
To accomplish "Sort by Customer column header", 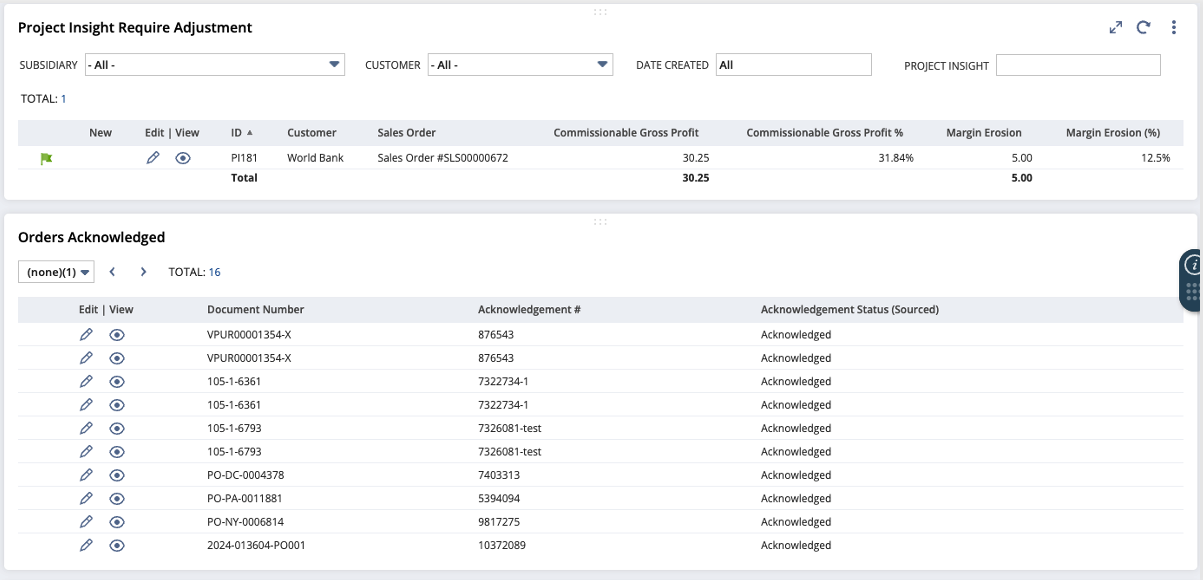I will tap(312, 132).
